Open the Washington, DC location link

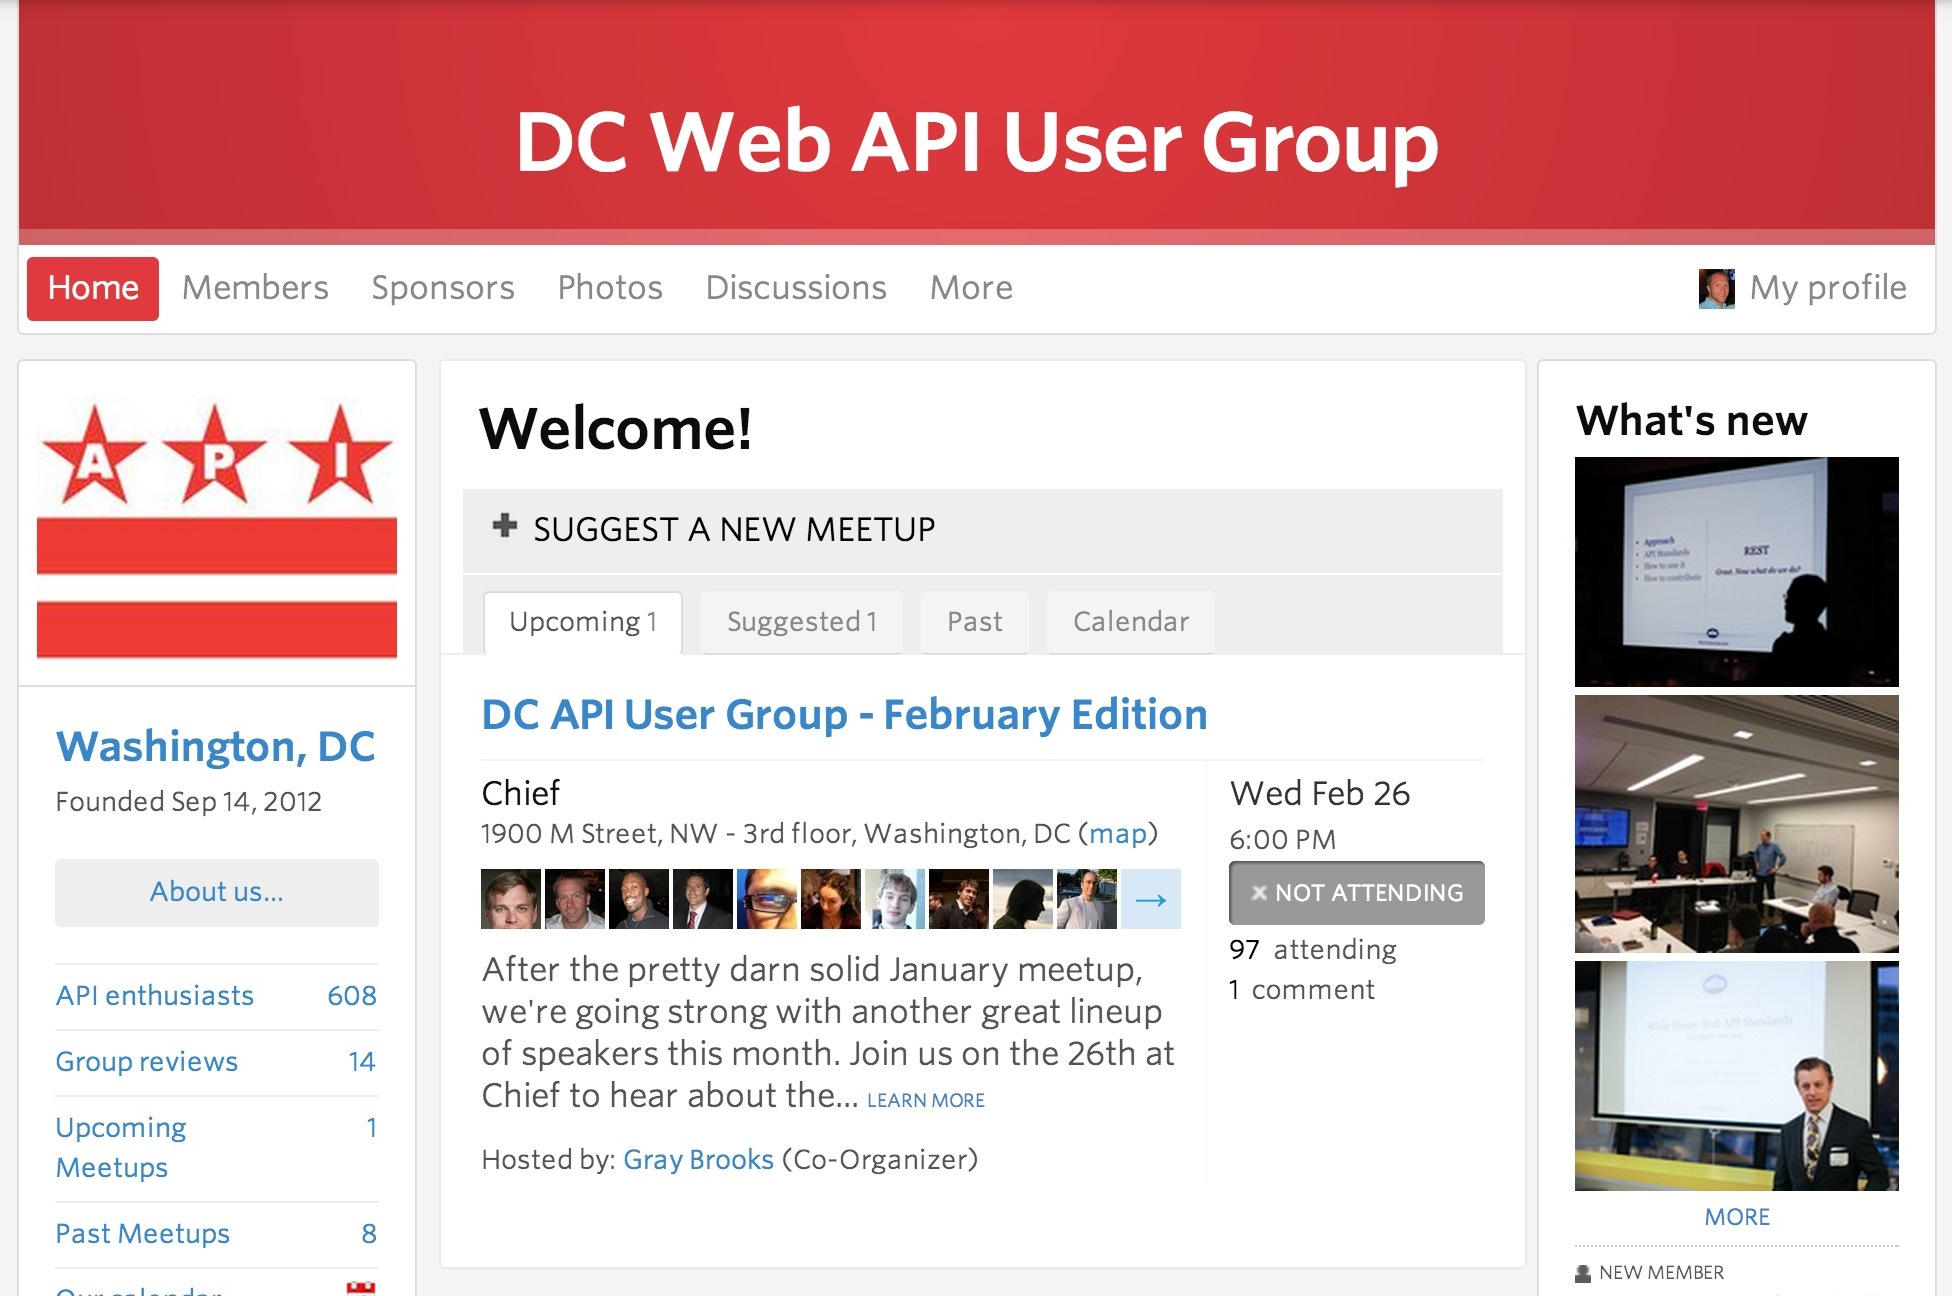215,747
